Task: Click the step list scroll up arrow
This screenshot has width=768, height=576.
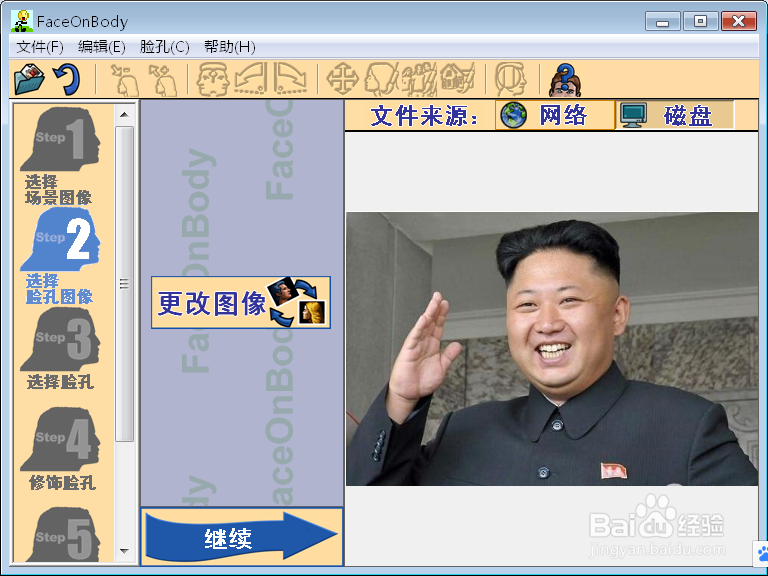Action: (124, 115)
